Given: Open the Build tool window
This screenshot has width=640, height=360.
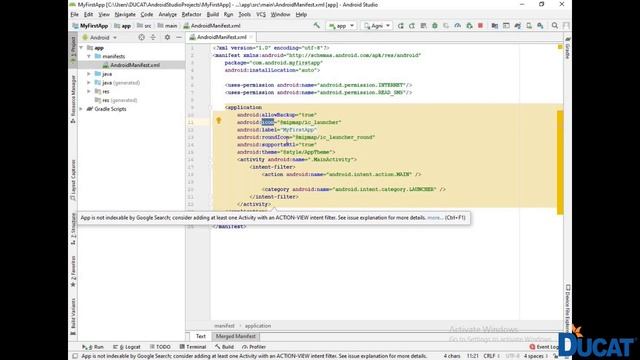Looking at the screenshot, I should (224, 347).
